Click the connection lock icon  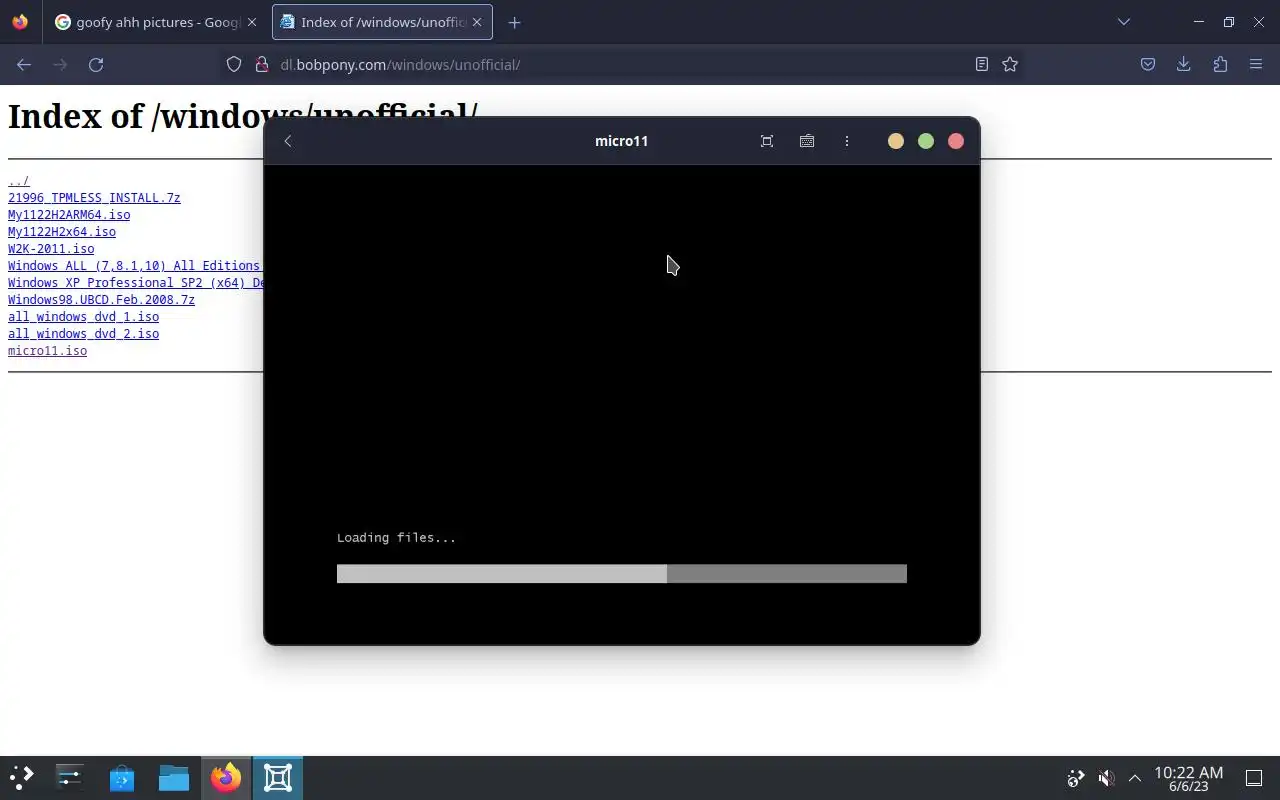pyautogui.click(x=262, y=64)
